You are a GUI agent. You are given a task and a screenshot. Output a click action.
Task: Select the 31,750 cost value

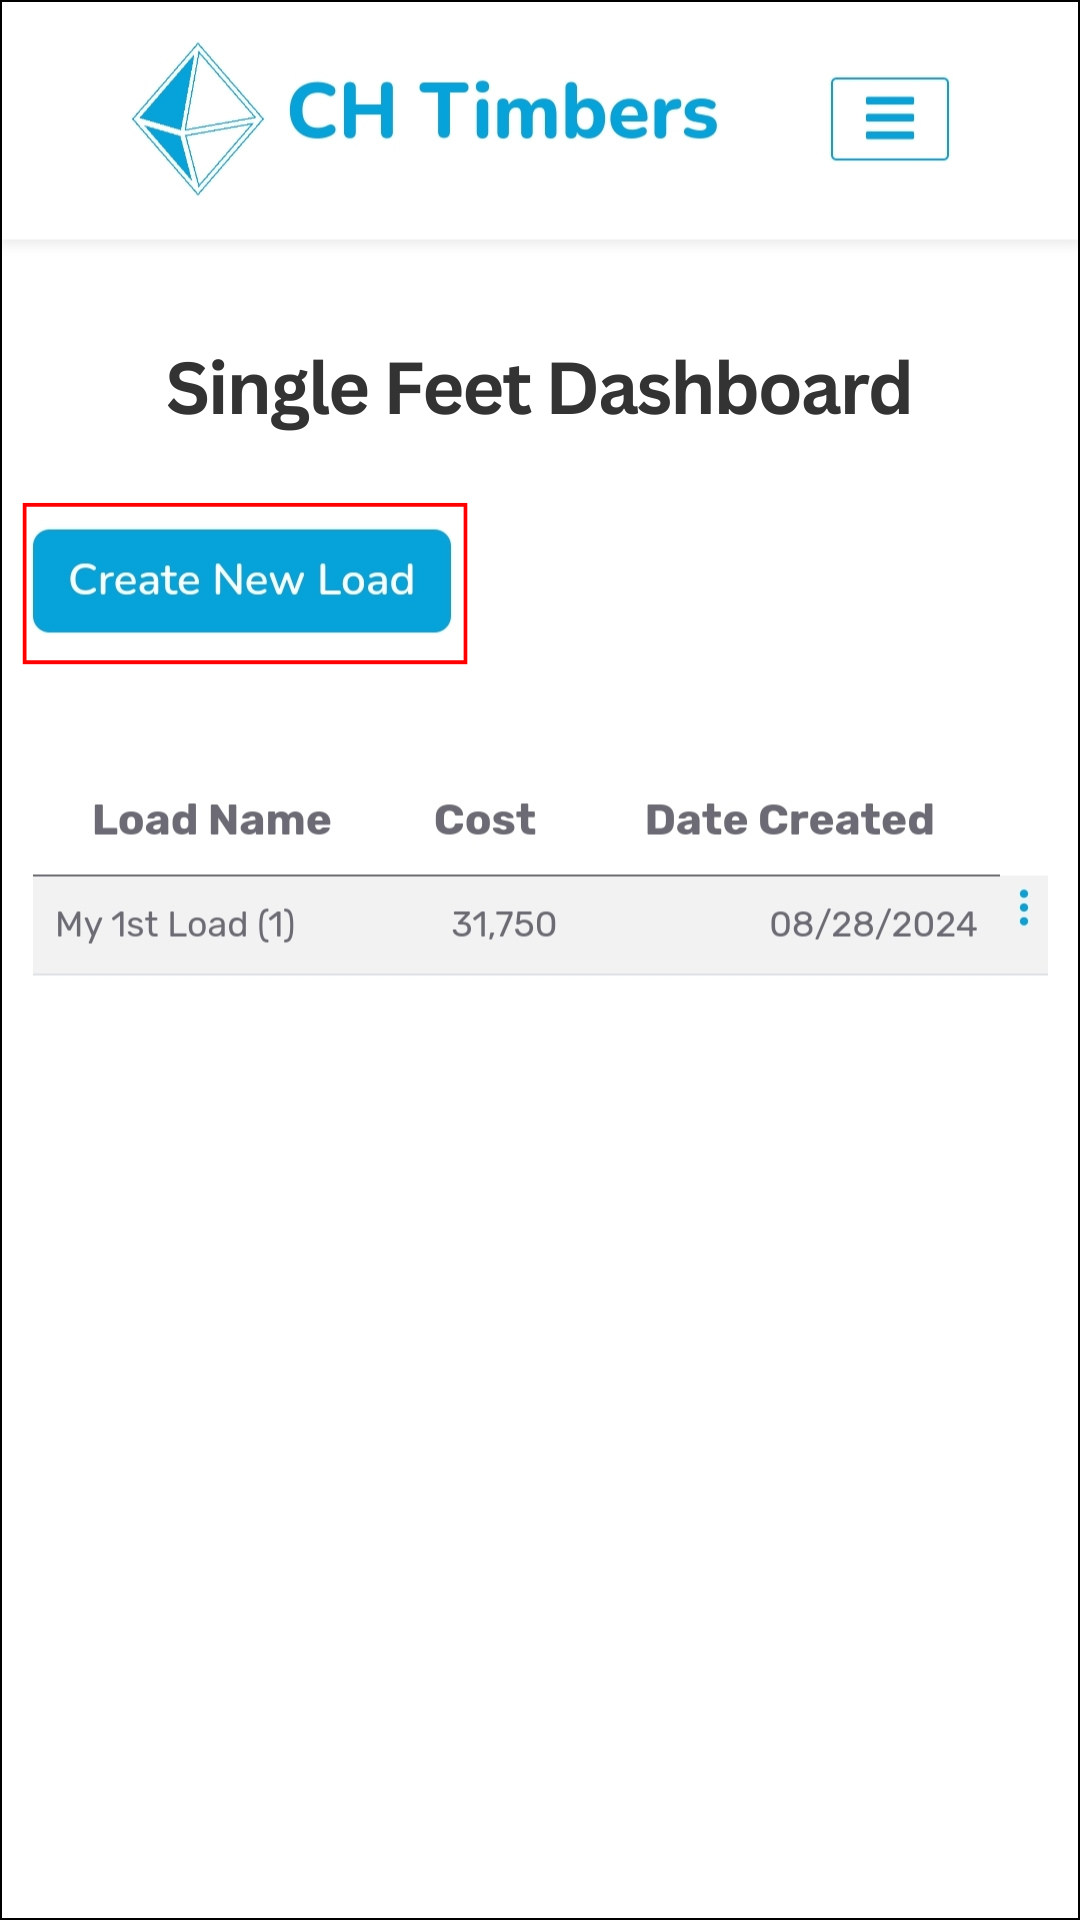click(504, 925)
